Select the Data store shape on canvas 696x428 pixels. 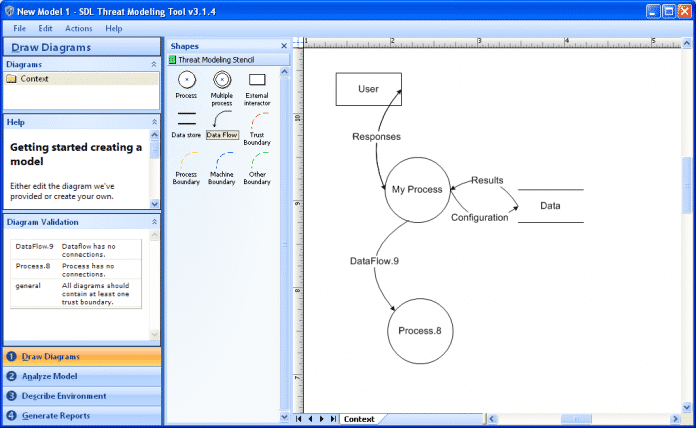click(x=550, y=206)
